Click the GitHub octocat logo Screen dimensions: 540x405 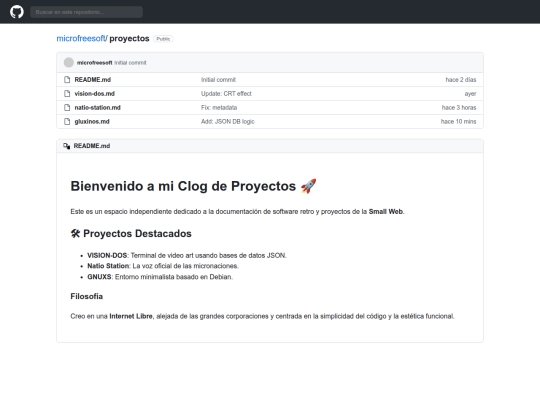17,12
